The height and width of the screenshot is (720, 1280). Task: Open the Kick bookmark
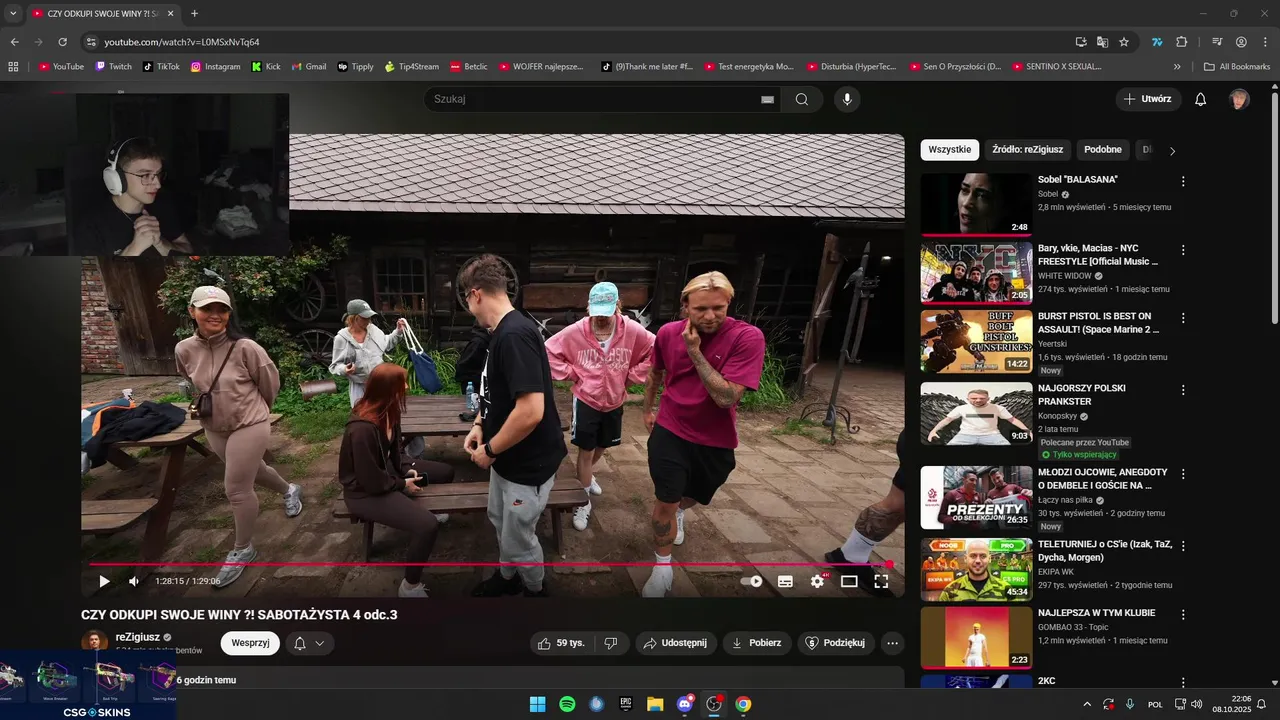click(x=266, y=67)
